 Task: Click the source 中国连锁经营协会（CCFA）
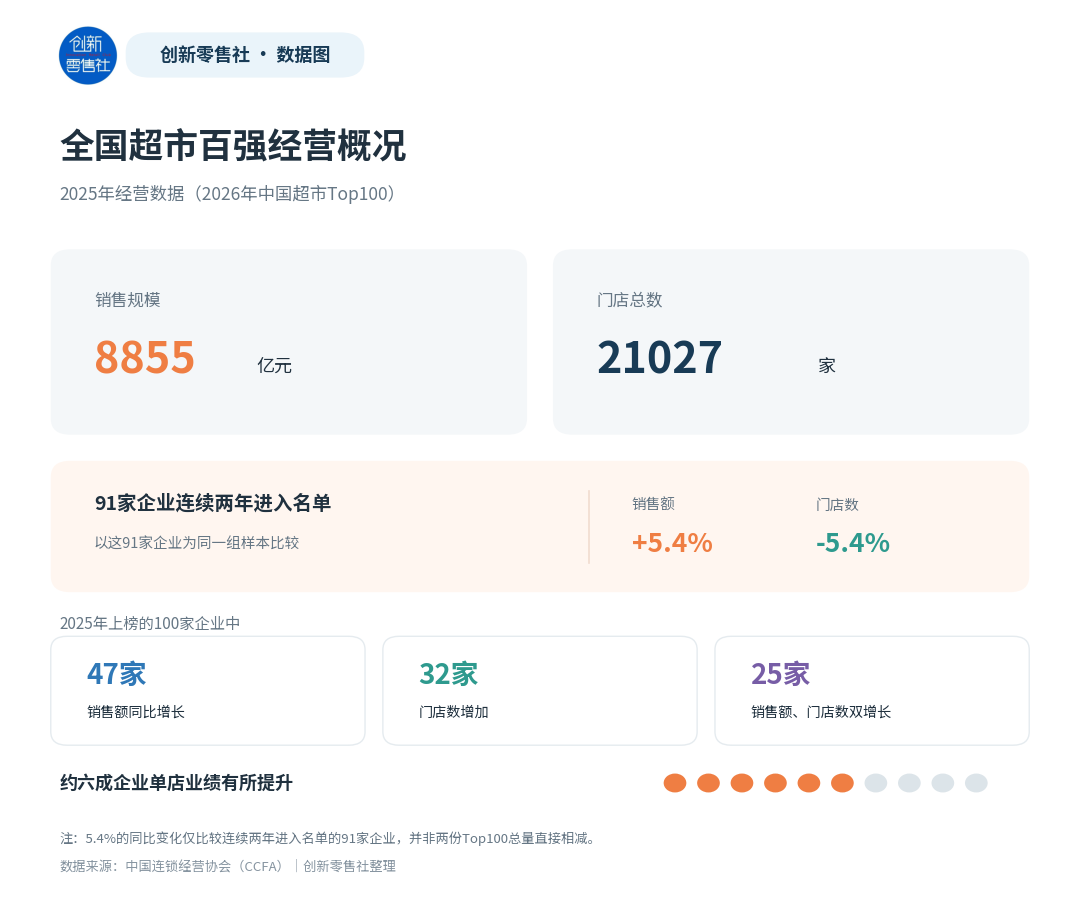point(207,866)
